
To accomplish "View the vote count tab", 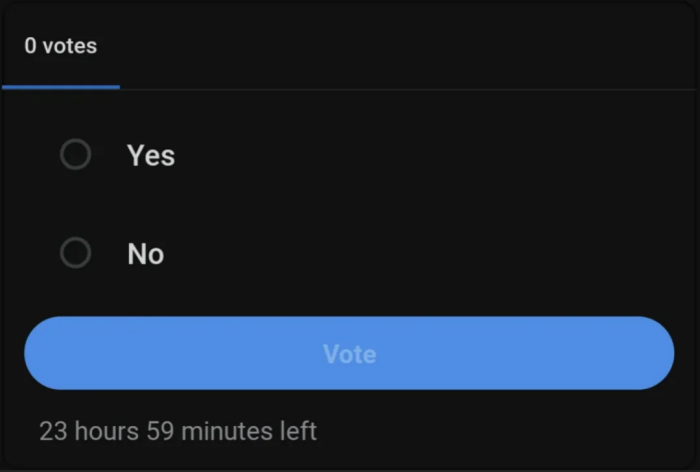I will (x=61, y=46).
